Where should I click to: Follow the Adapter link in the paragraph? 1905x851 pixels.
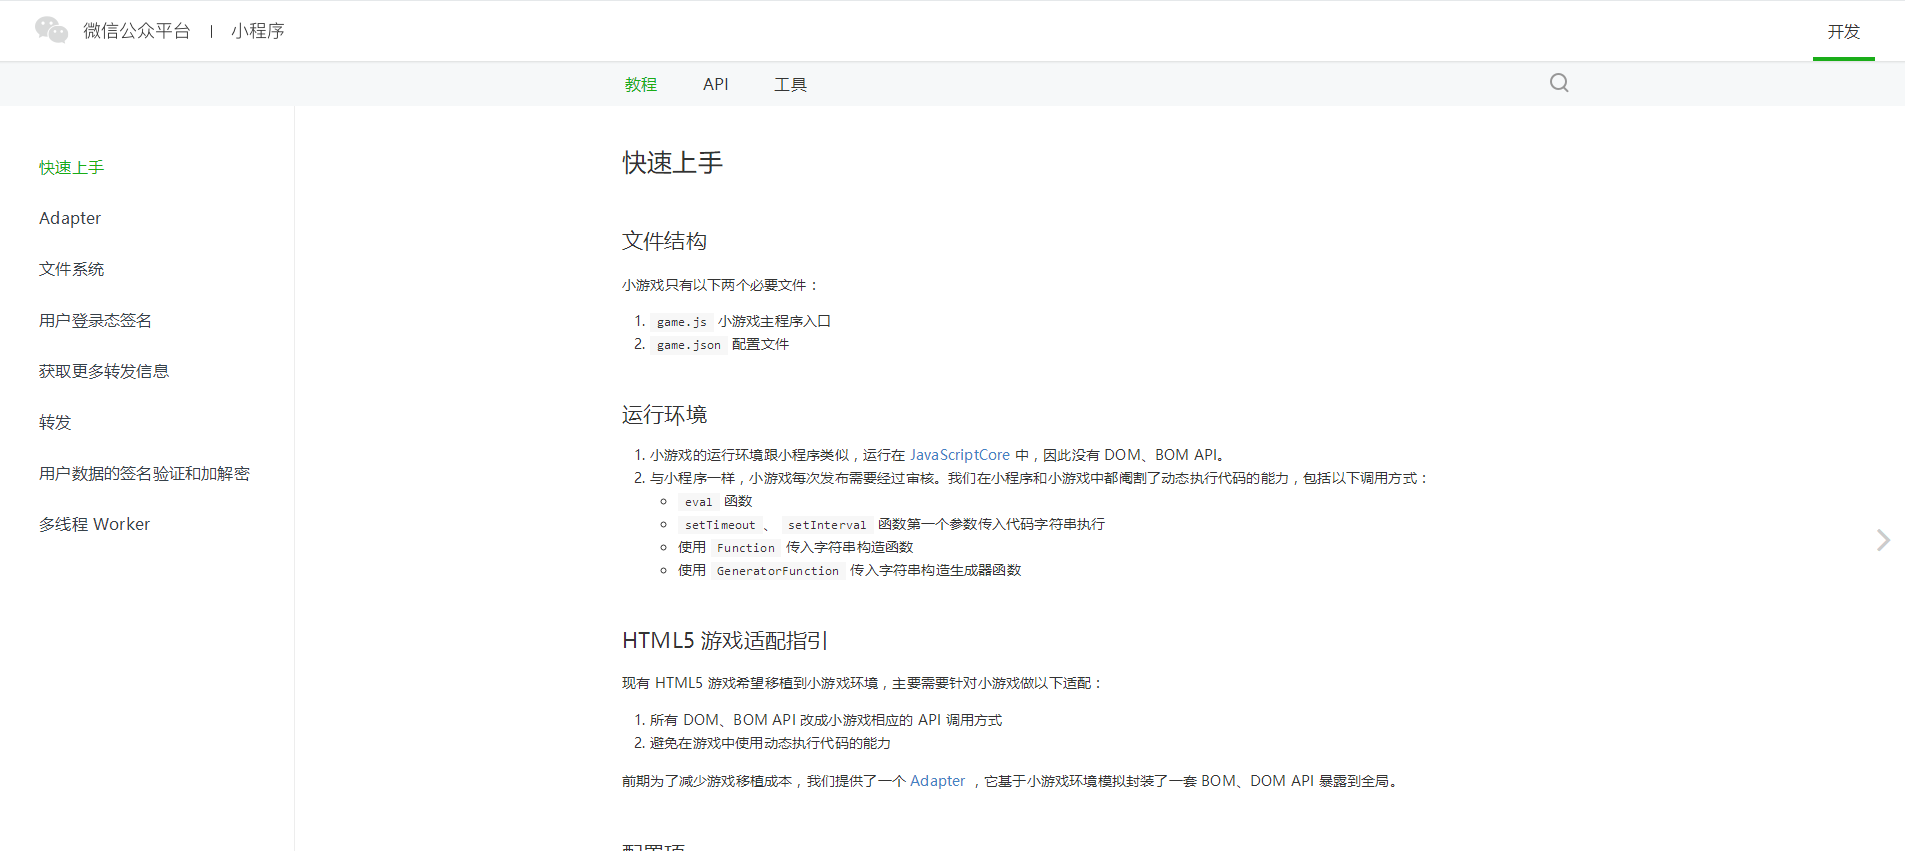[x=938, y=781]
